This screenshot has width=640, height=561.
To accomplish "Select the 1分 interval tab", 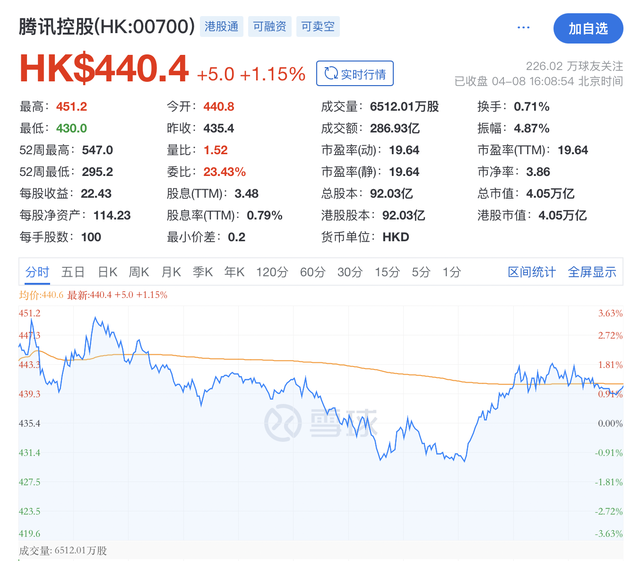I will (x=451, y=272).
